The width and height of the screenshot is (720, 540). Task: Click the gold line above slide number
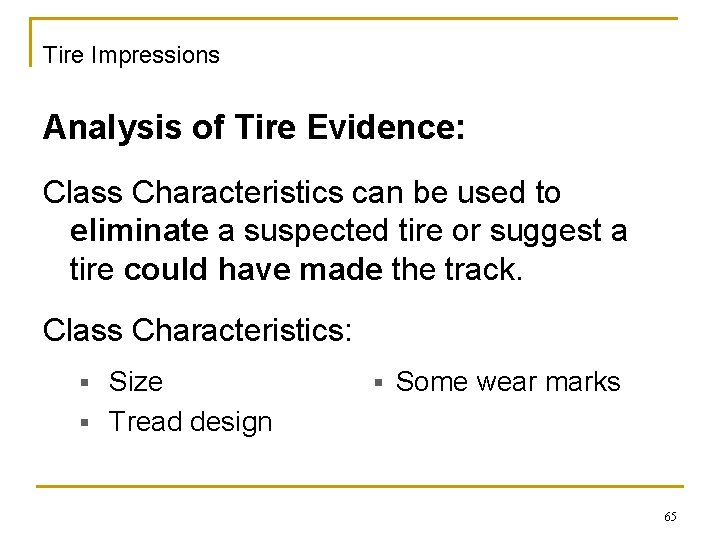point(360,487)
